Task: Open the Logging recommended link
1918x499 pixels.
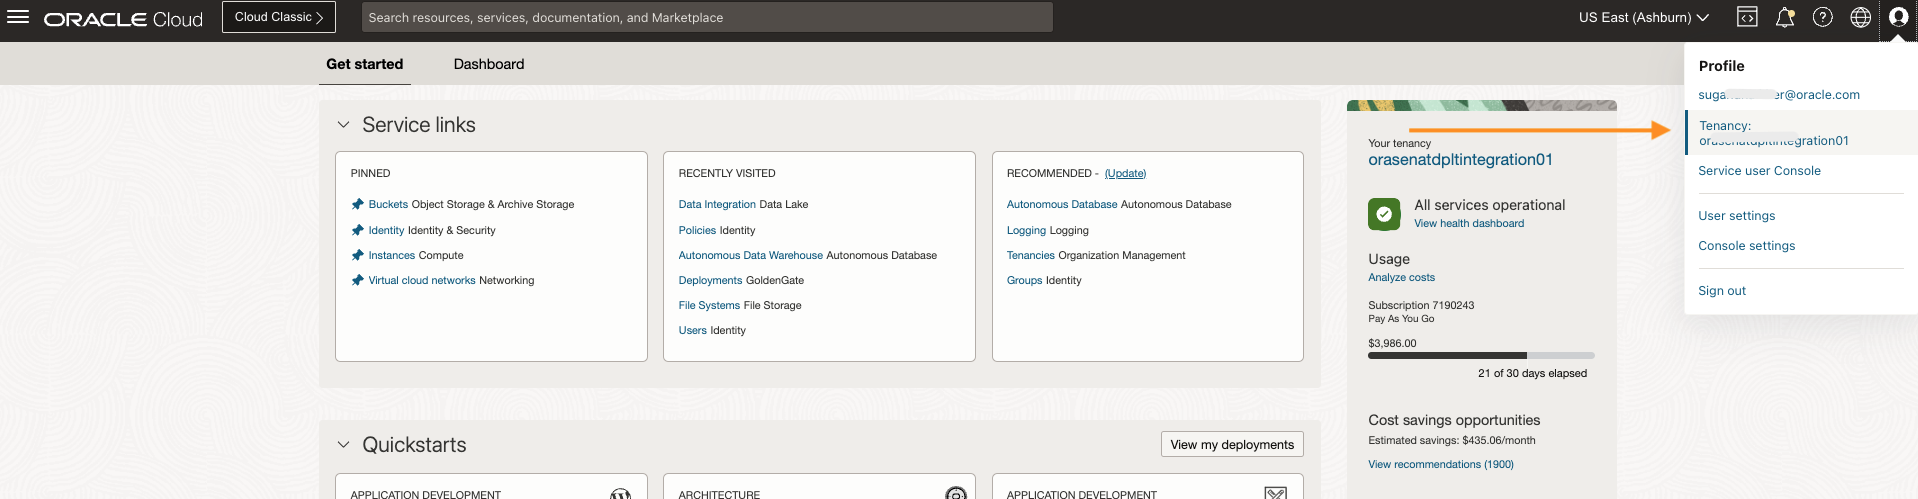Action: pyautogui.click(x=1026, y=230)
